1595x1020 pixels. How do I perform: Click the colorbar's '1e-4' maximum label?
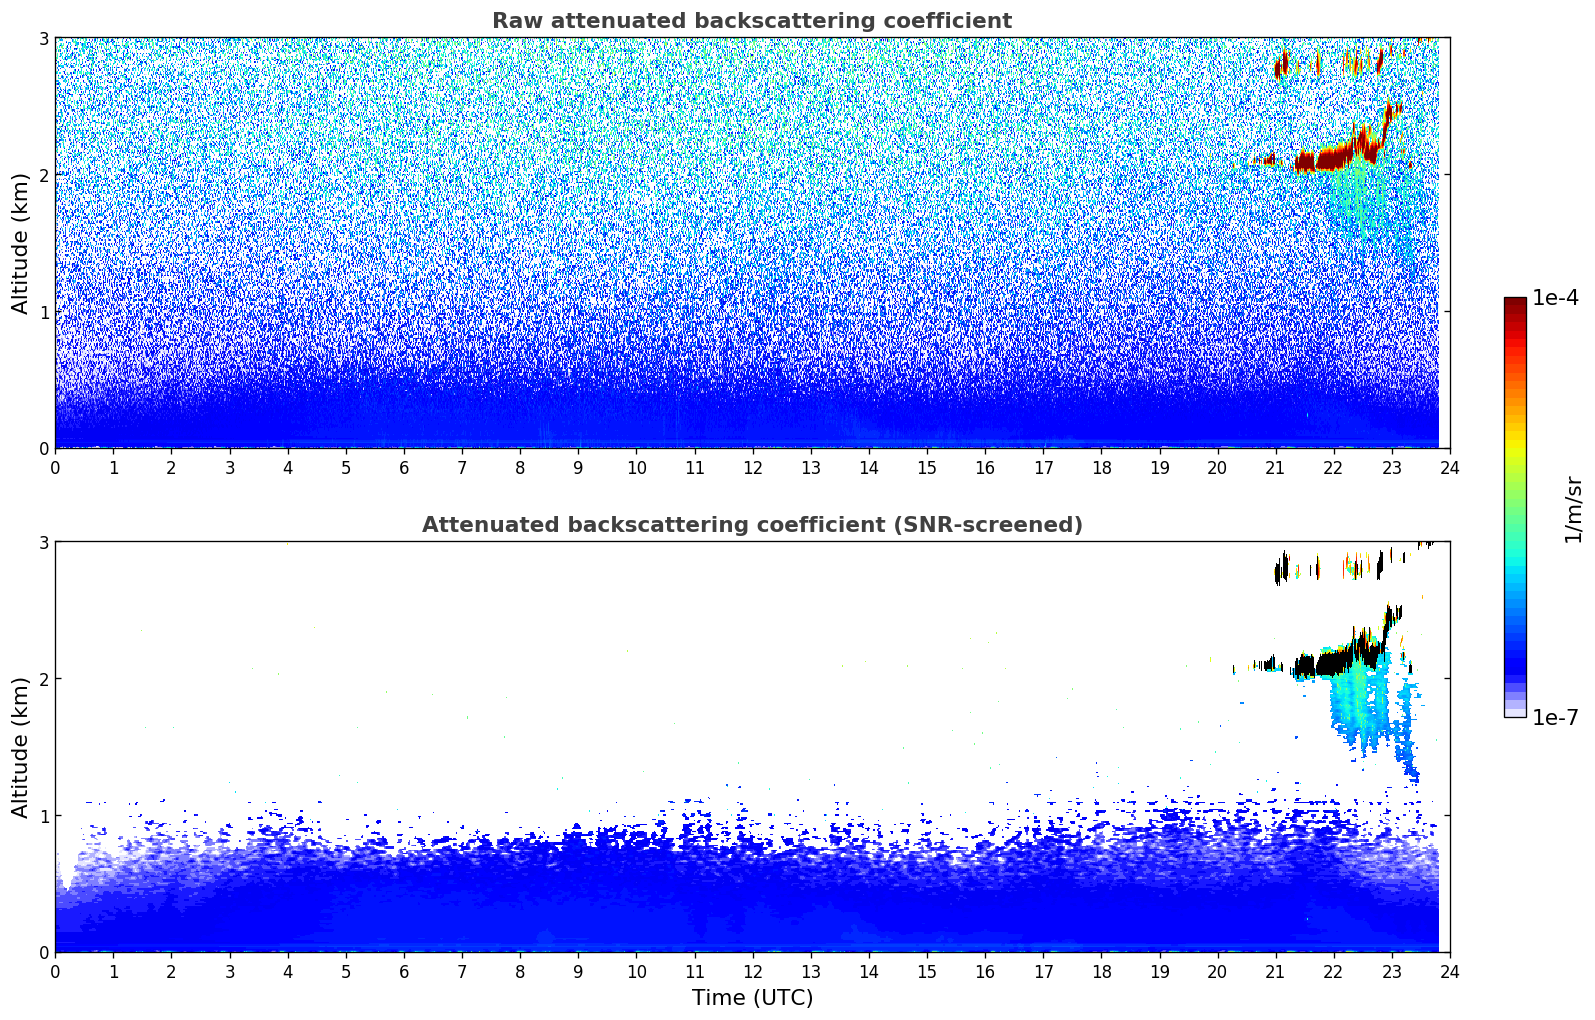[1556, 298]
